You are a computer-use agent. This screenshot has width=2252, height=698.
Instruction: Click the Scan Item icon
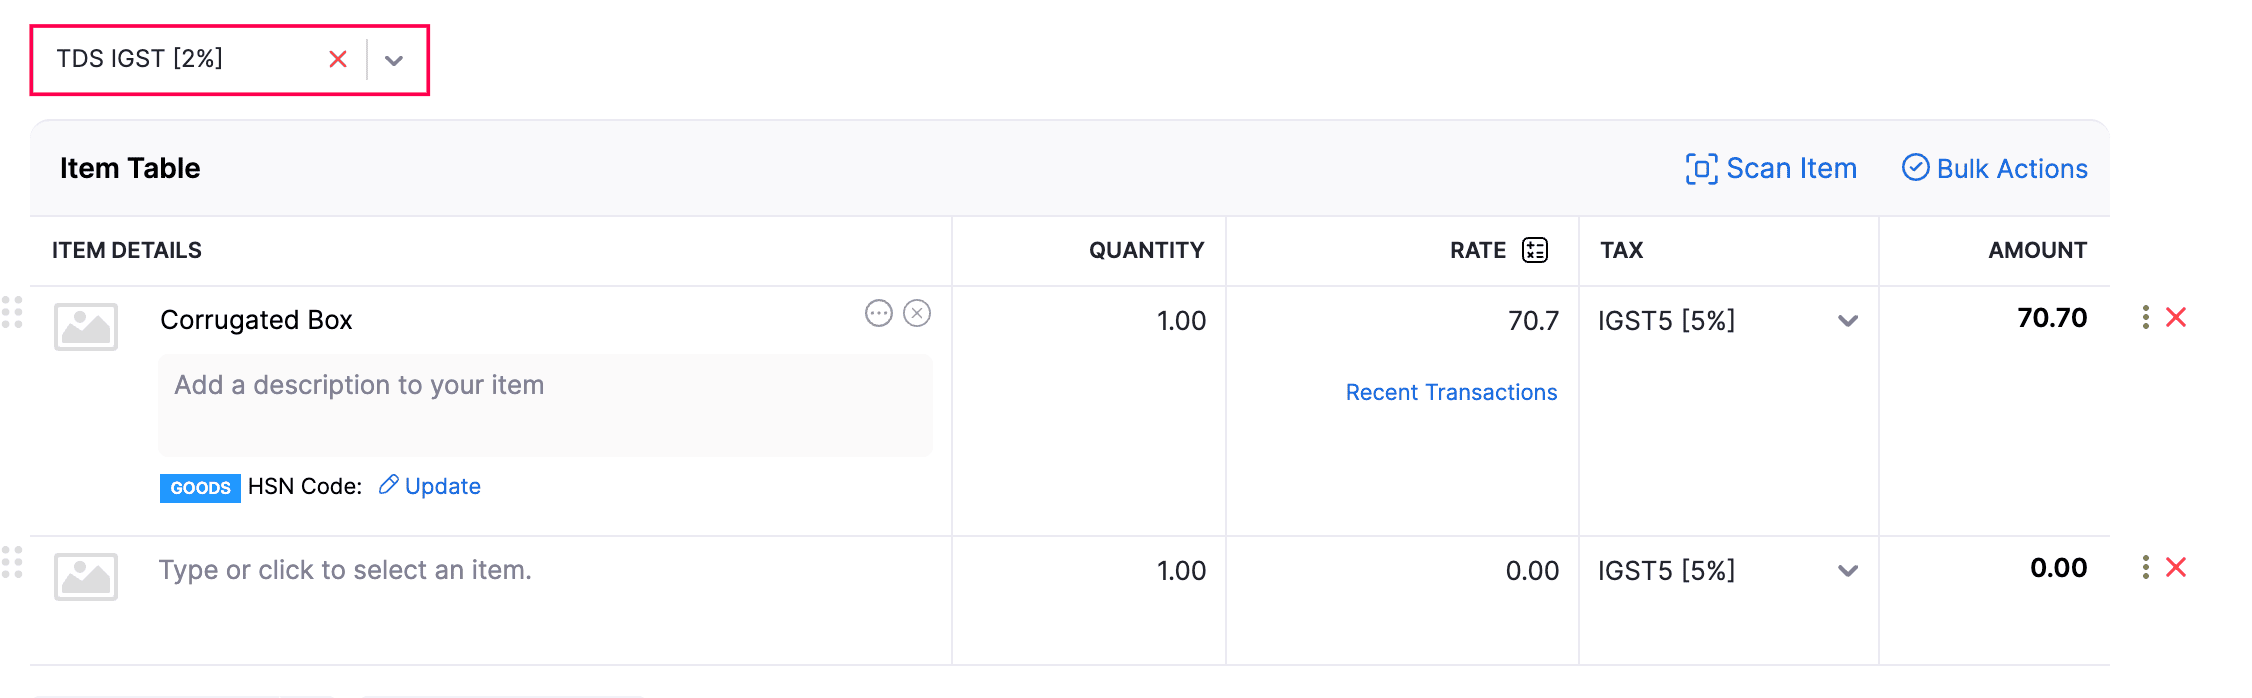[x=1701, y=169]
